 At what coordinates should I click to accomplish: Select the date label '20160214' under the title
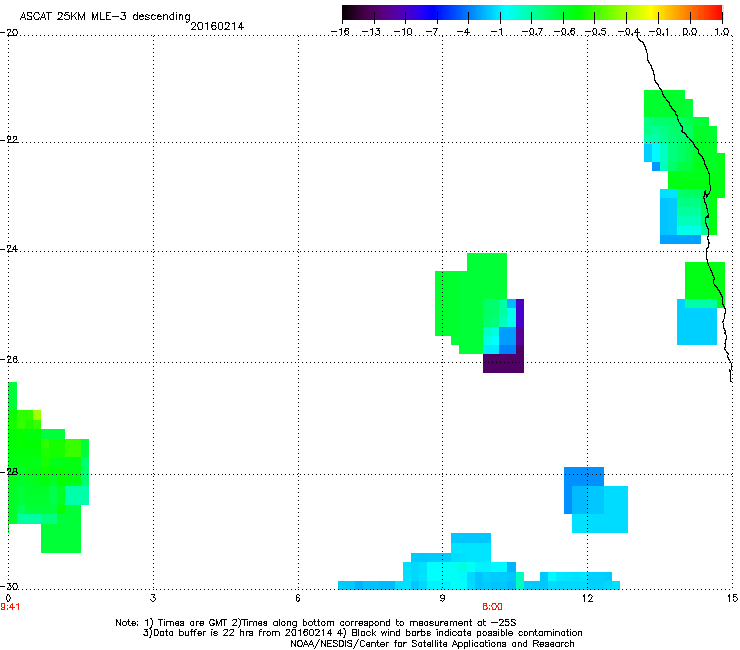click(x=217, y=26)
